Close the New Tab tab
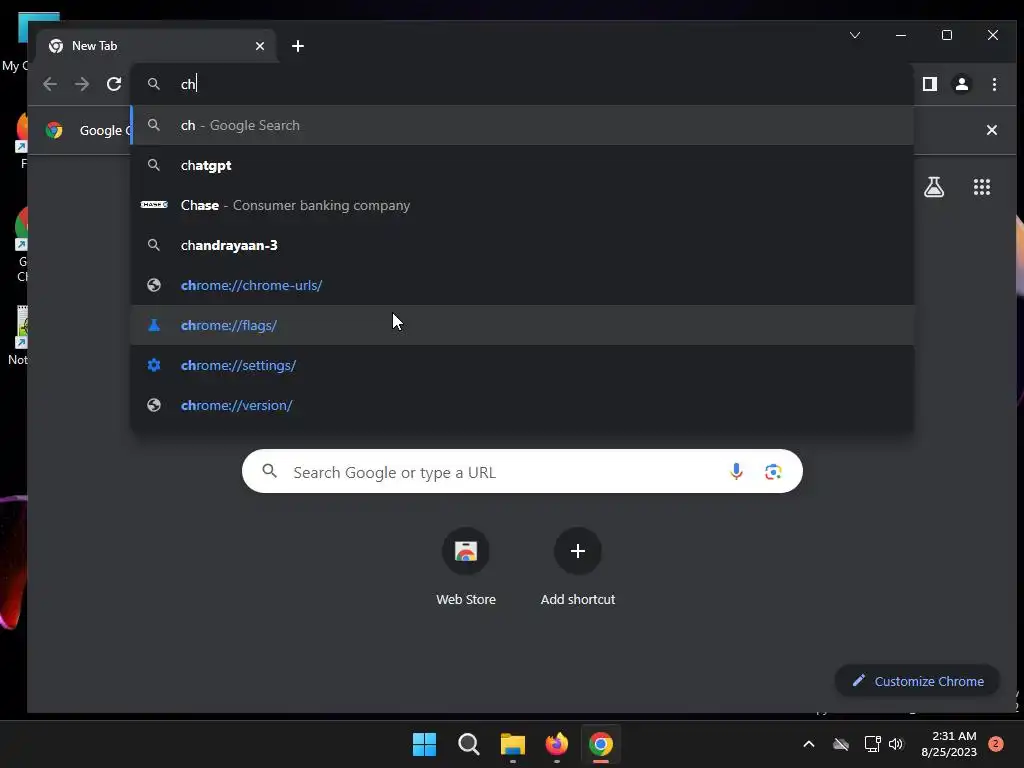The width and height of the screenshot is (1024, 768). click(x=260, y=46)
